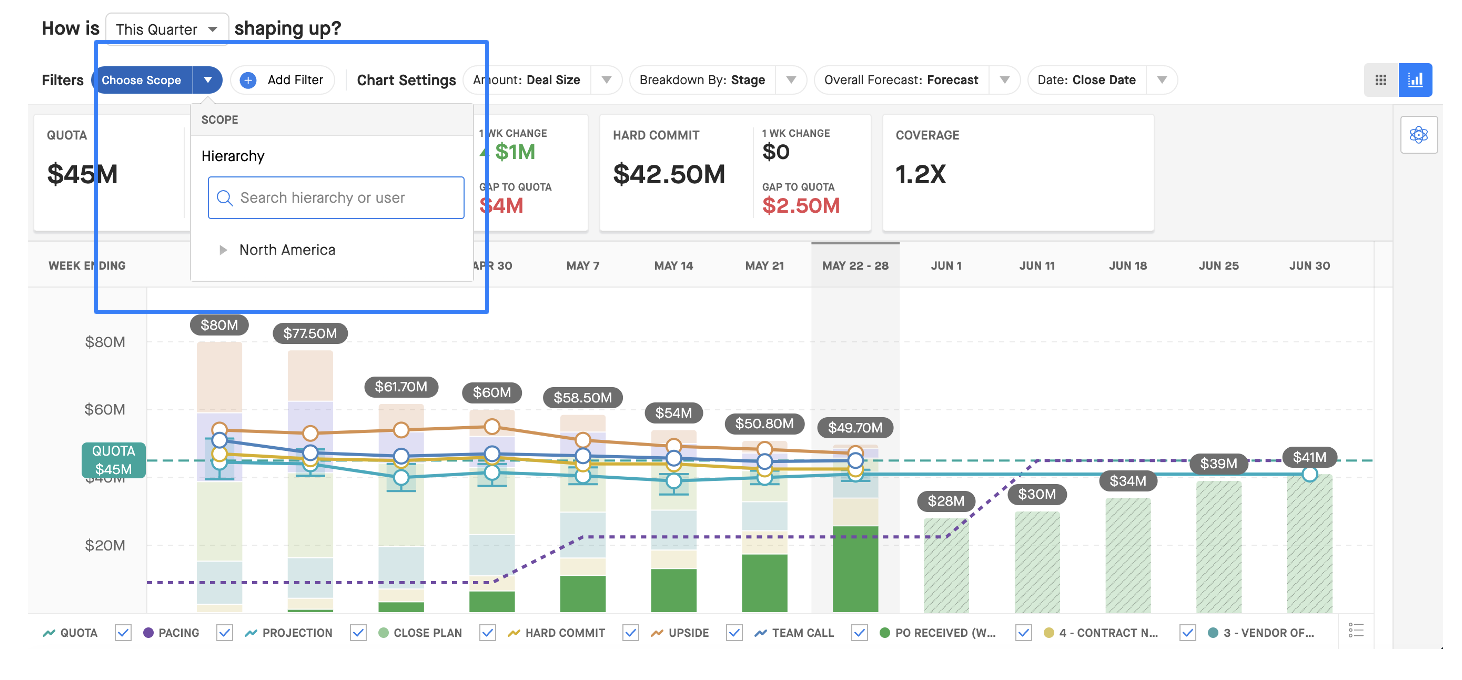Open the atom insights icon on the right
This screenshot has height=680, width=1462.
1419,135
